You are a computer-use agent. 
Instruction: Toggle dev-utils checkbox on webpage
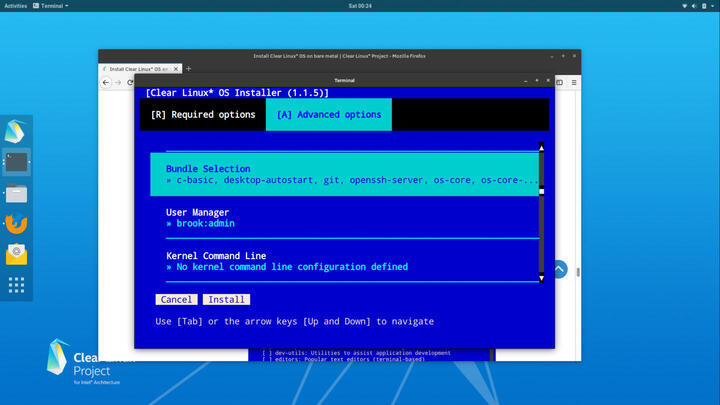[x=267, y=353]
